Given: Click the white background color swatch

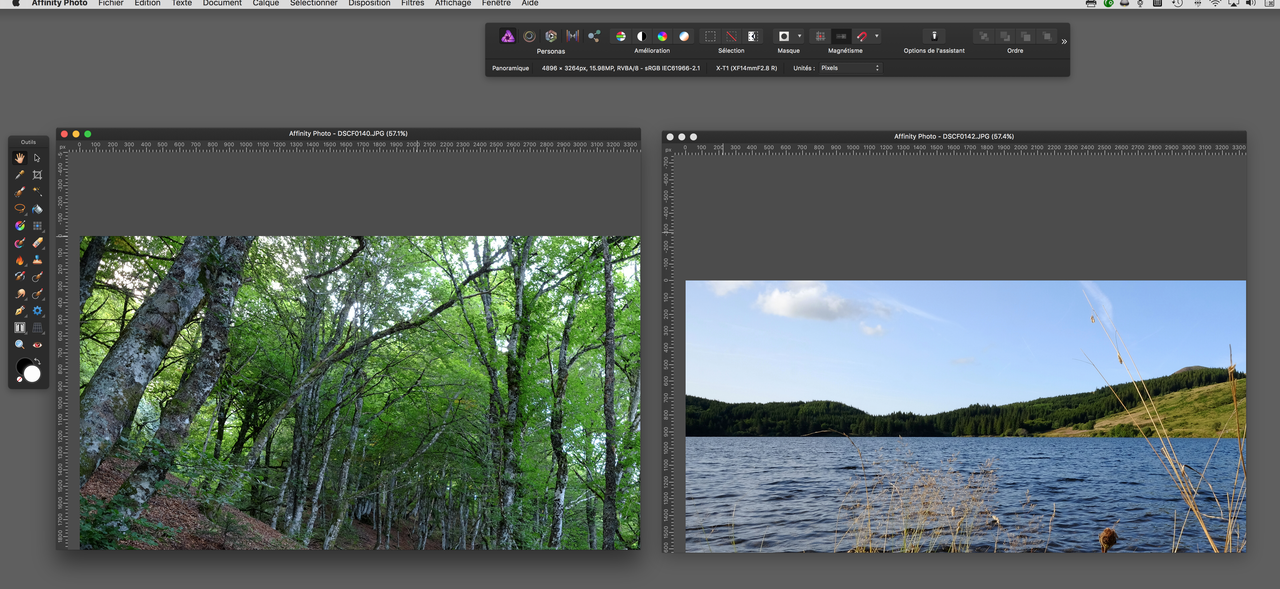Looking at the screenshot, I should click(32, 373).
